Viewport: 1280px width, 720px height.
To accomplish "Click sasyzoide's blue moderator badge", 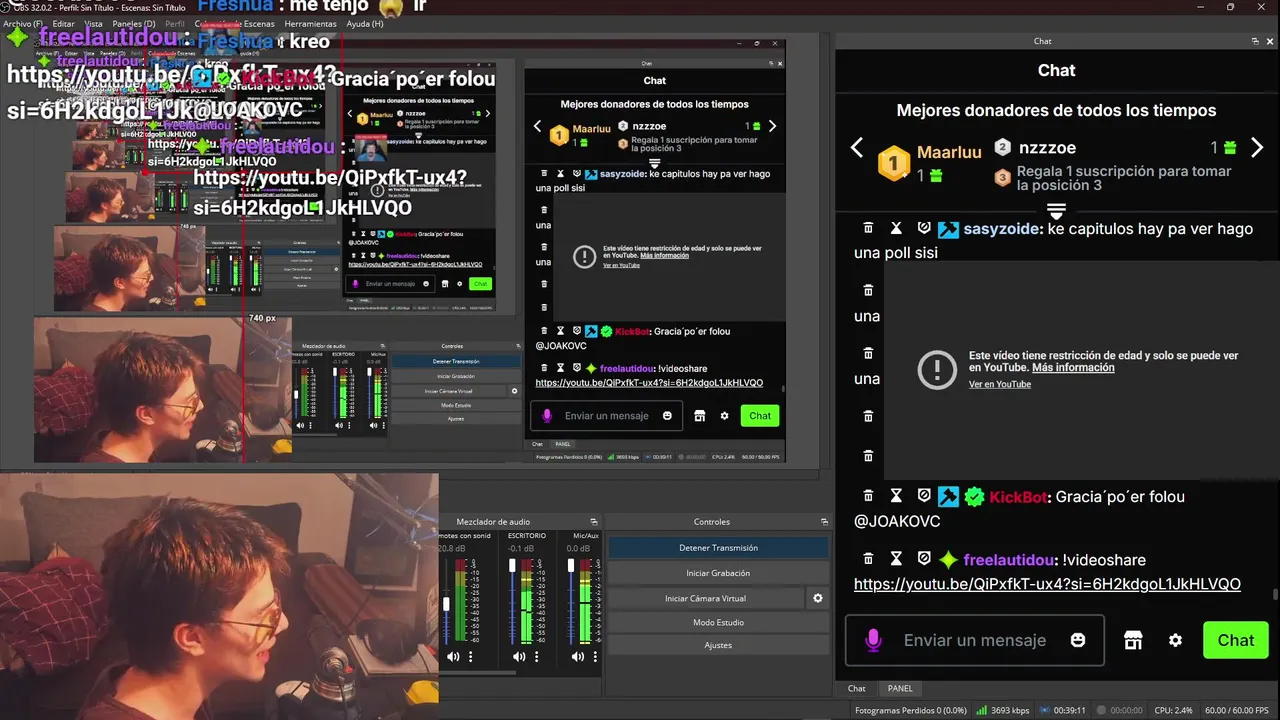I will click(948, 229).
